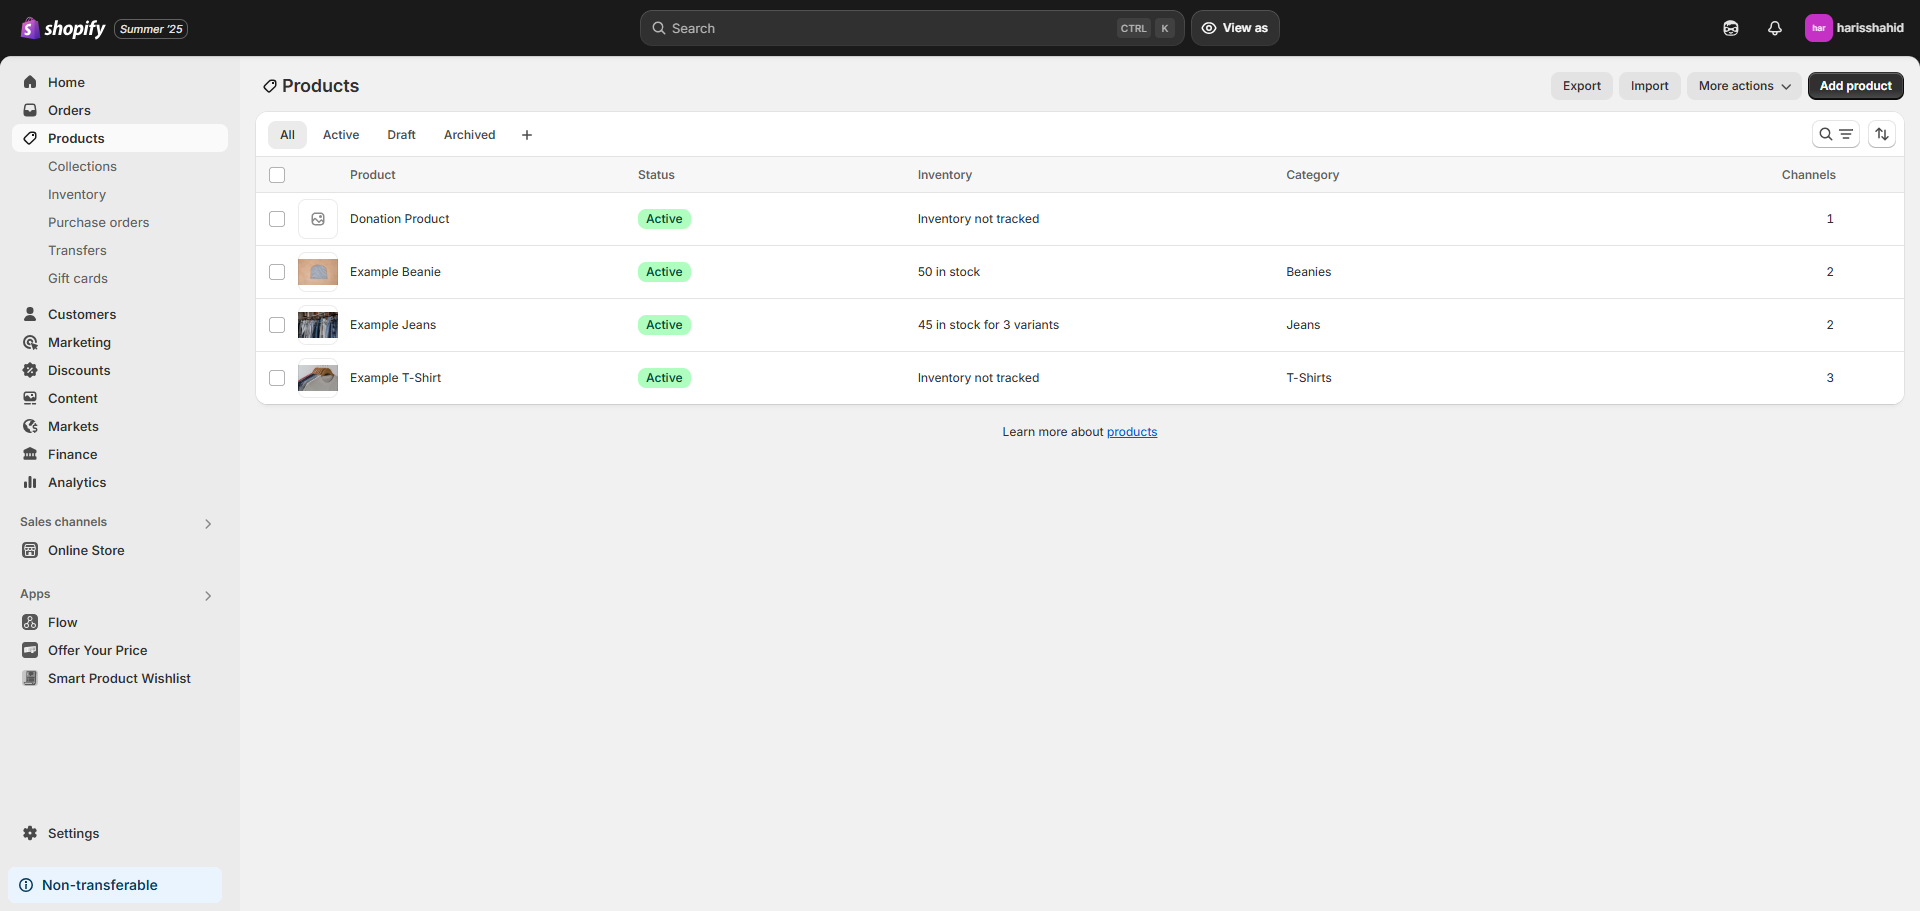Open the Example Beanie thumbnail

point(318,272)
